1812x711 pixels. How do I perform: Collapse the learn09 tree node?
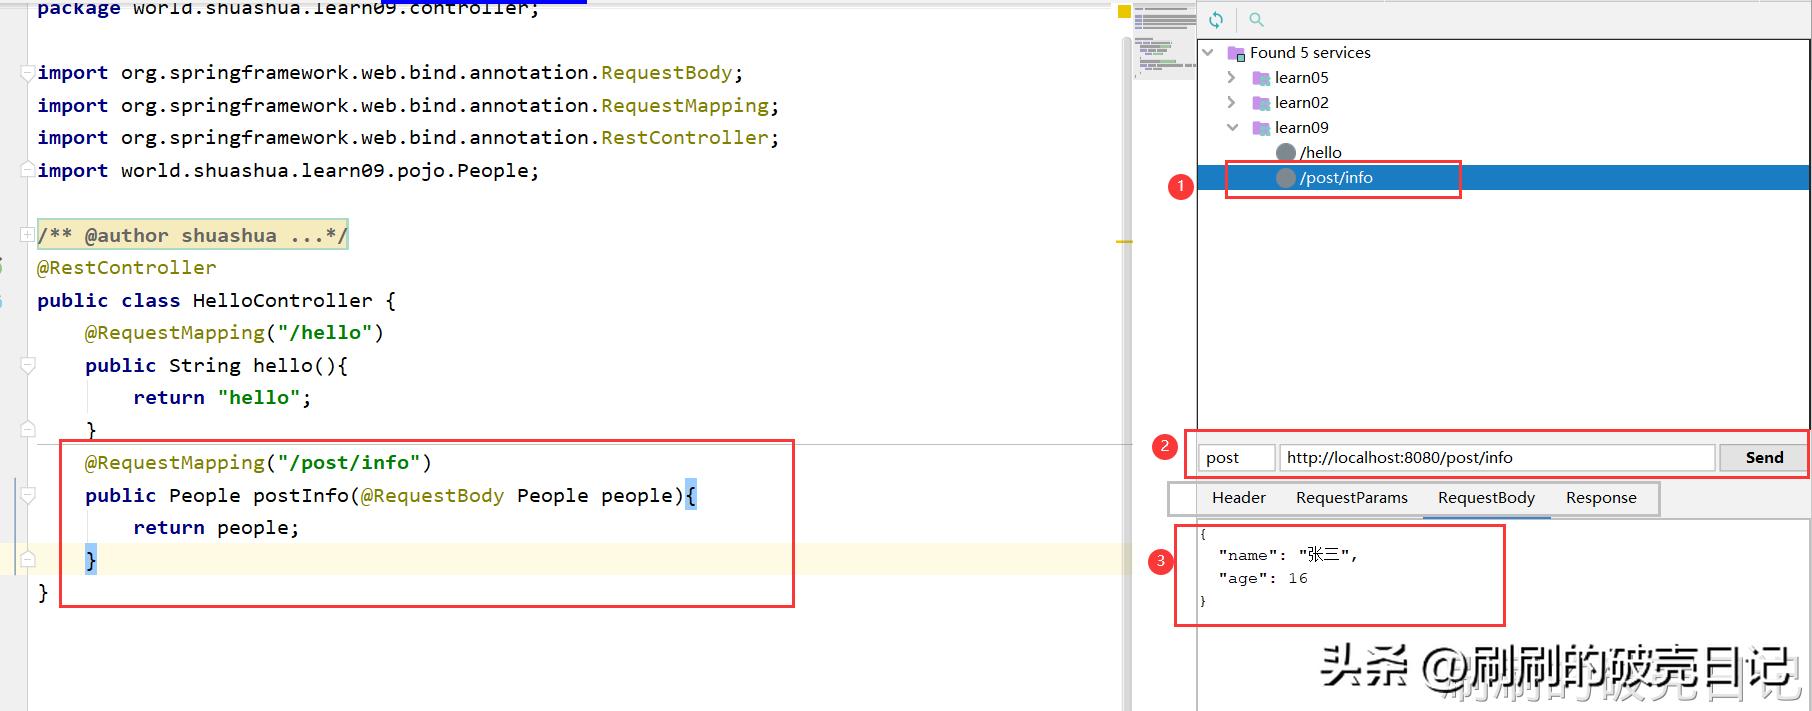coord(1232,127)
